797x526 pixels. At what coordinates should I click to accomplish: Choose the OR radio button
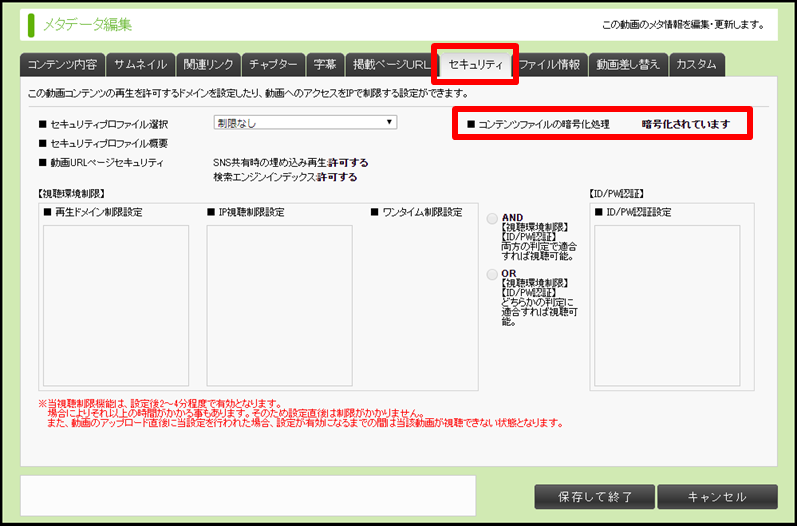pos(492,274)
